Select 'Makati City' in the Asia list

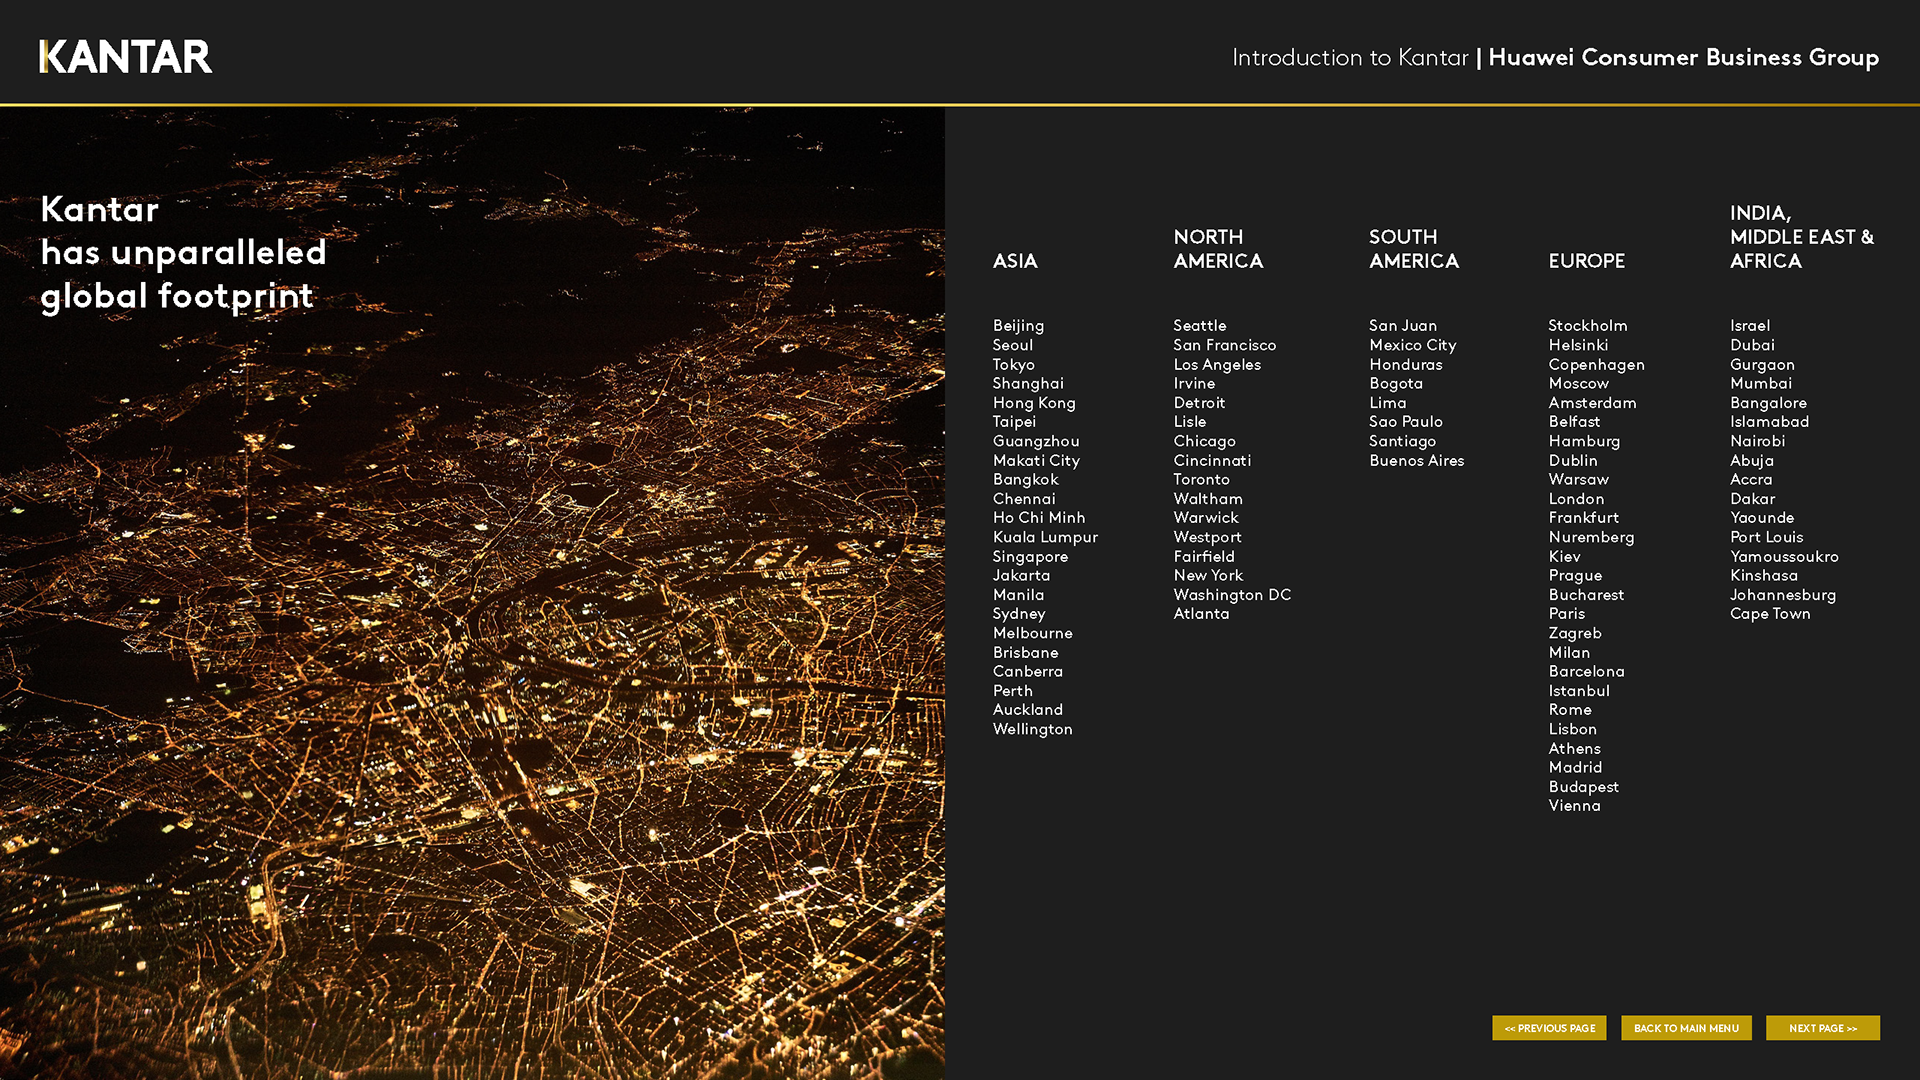[1036, 461]
